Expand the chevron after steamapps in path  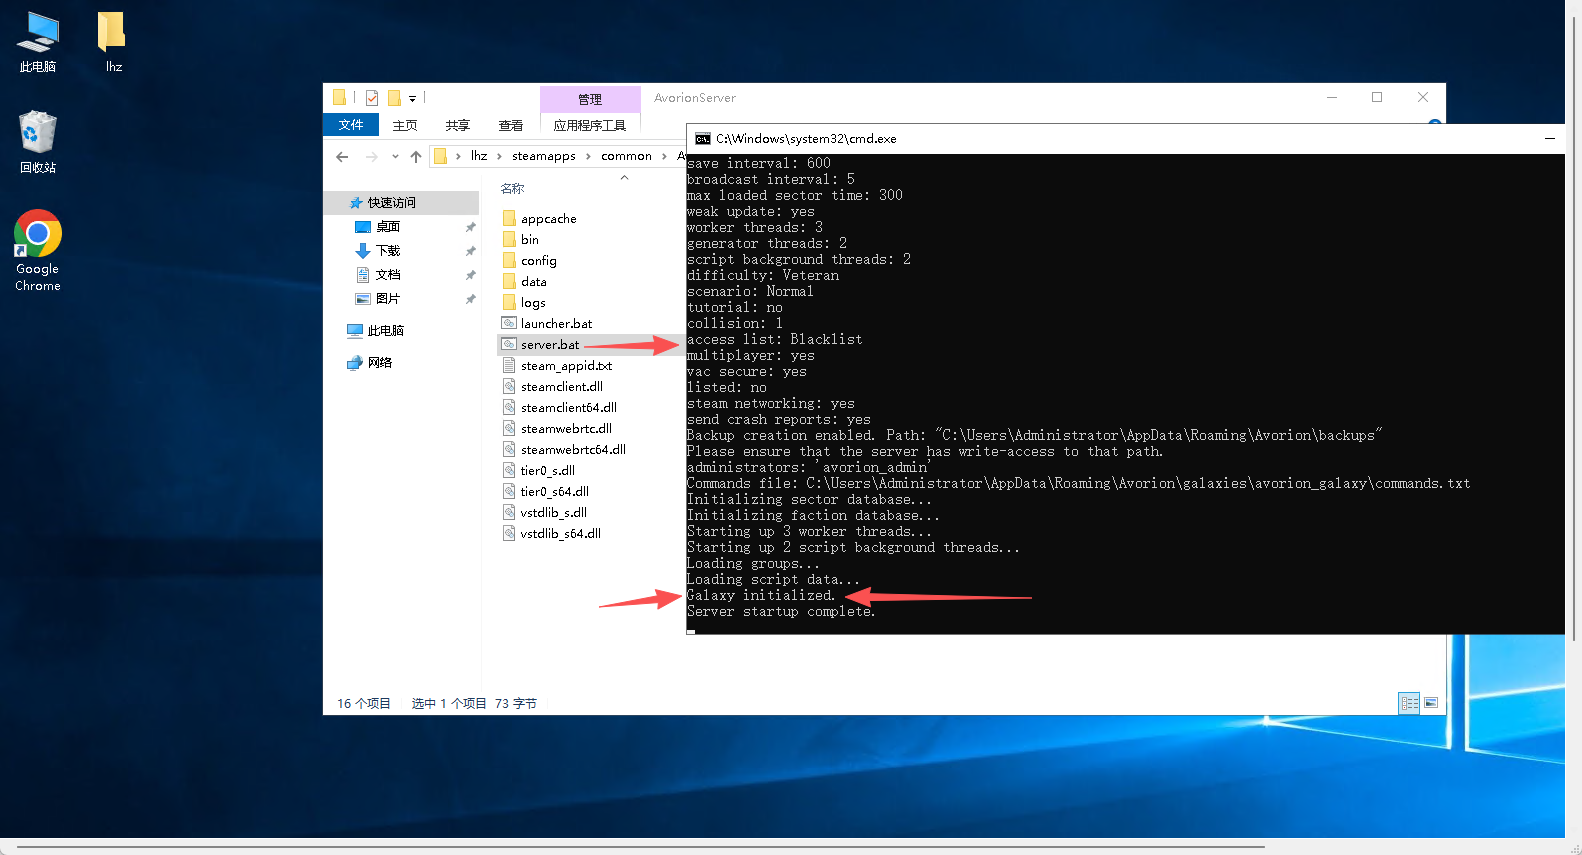[x=588, y=157]
